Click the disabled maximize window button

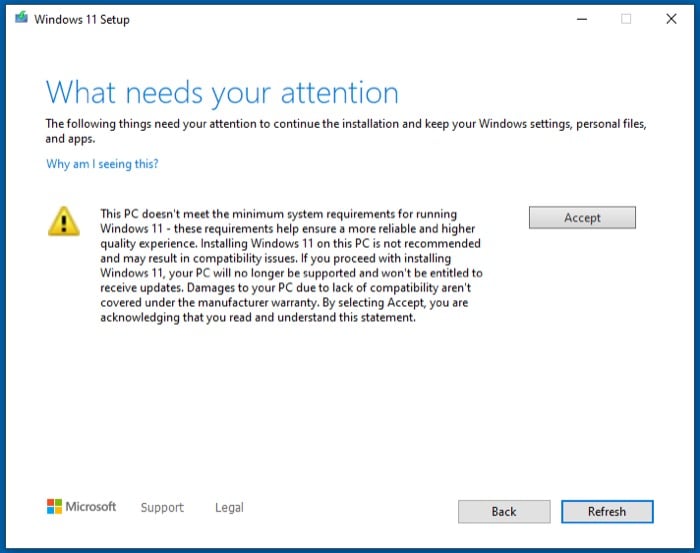click(x=626, y=19)
